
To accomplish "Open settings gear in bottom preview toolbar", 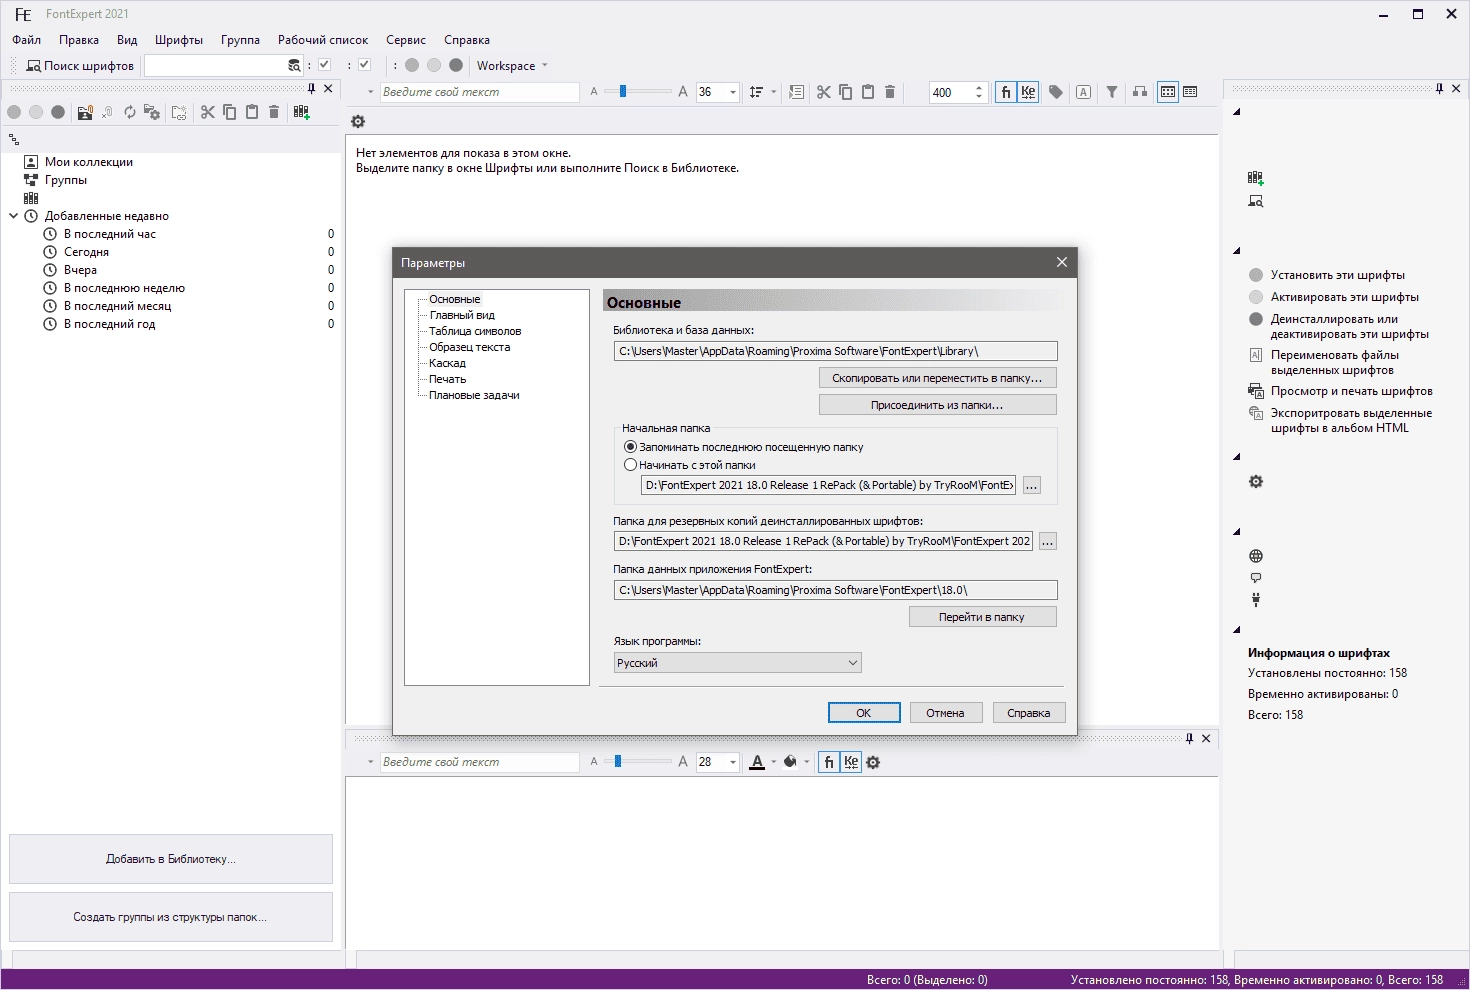I will [873, 762].
